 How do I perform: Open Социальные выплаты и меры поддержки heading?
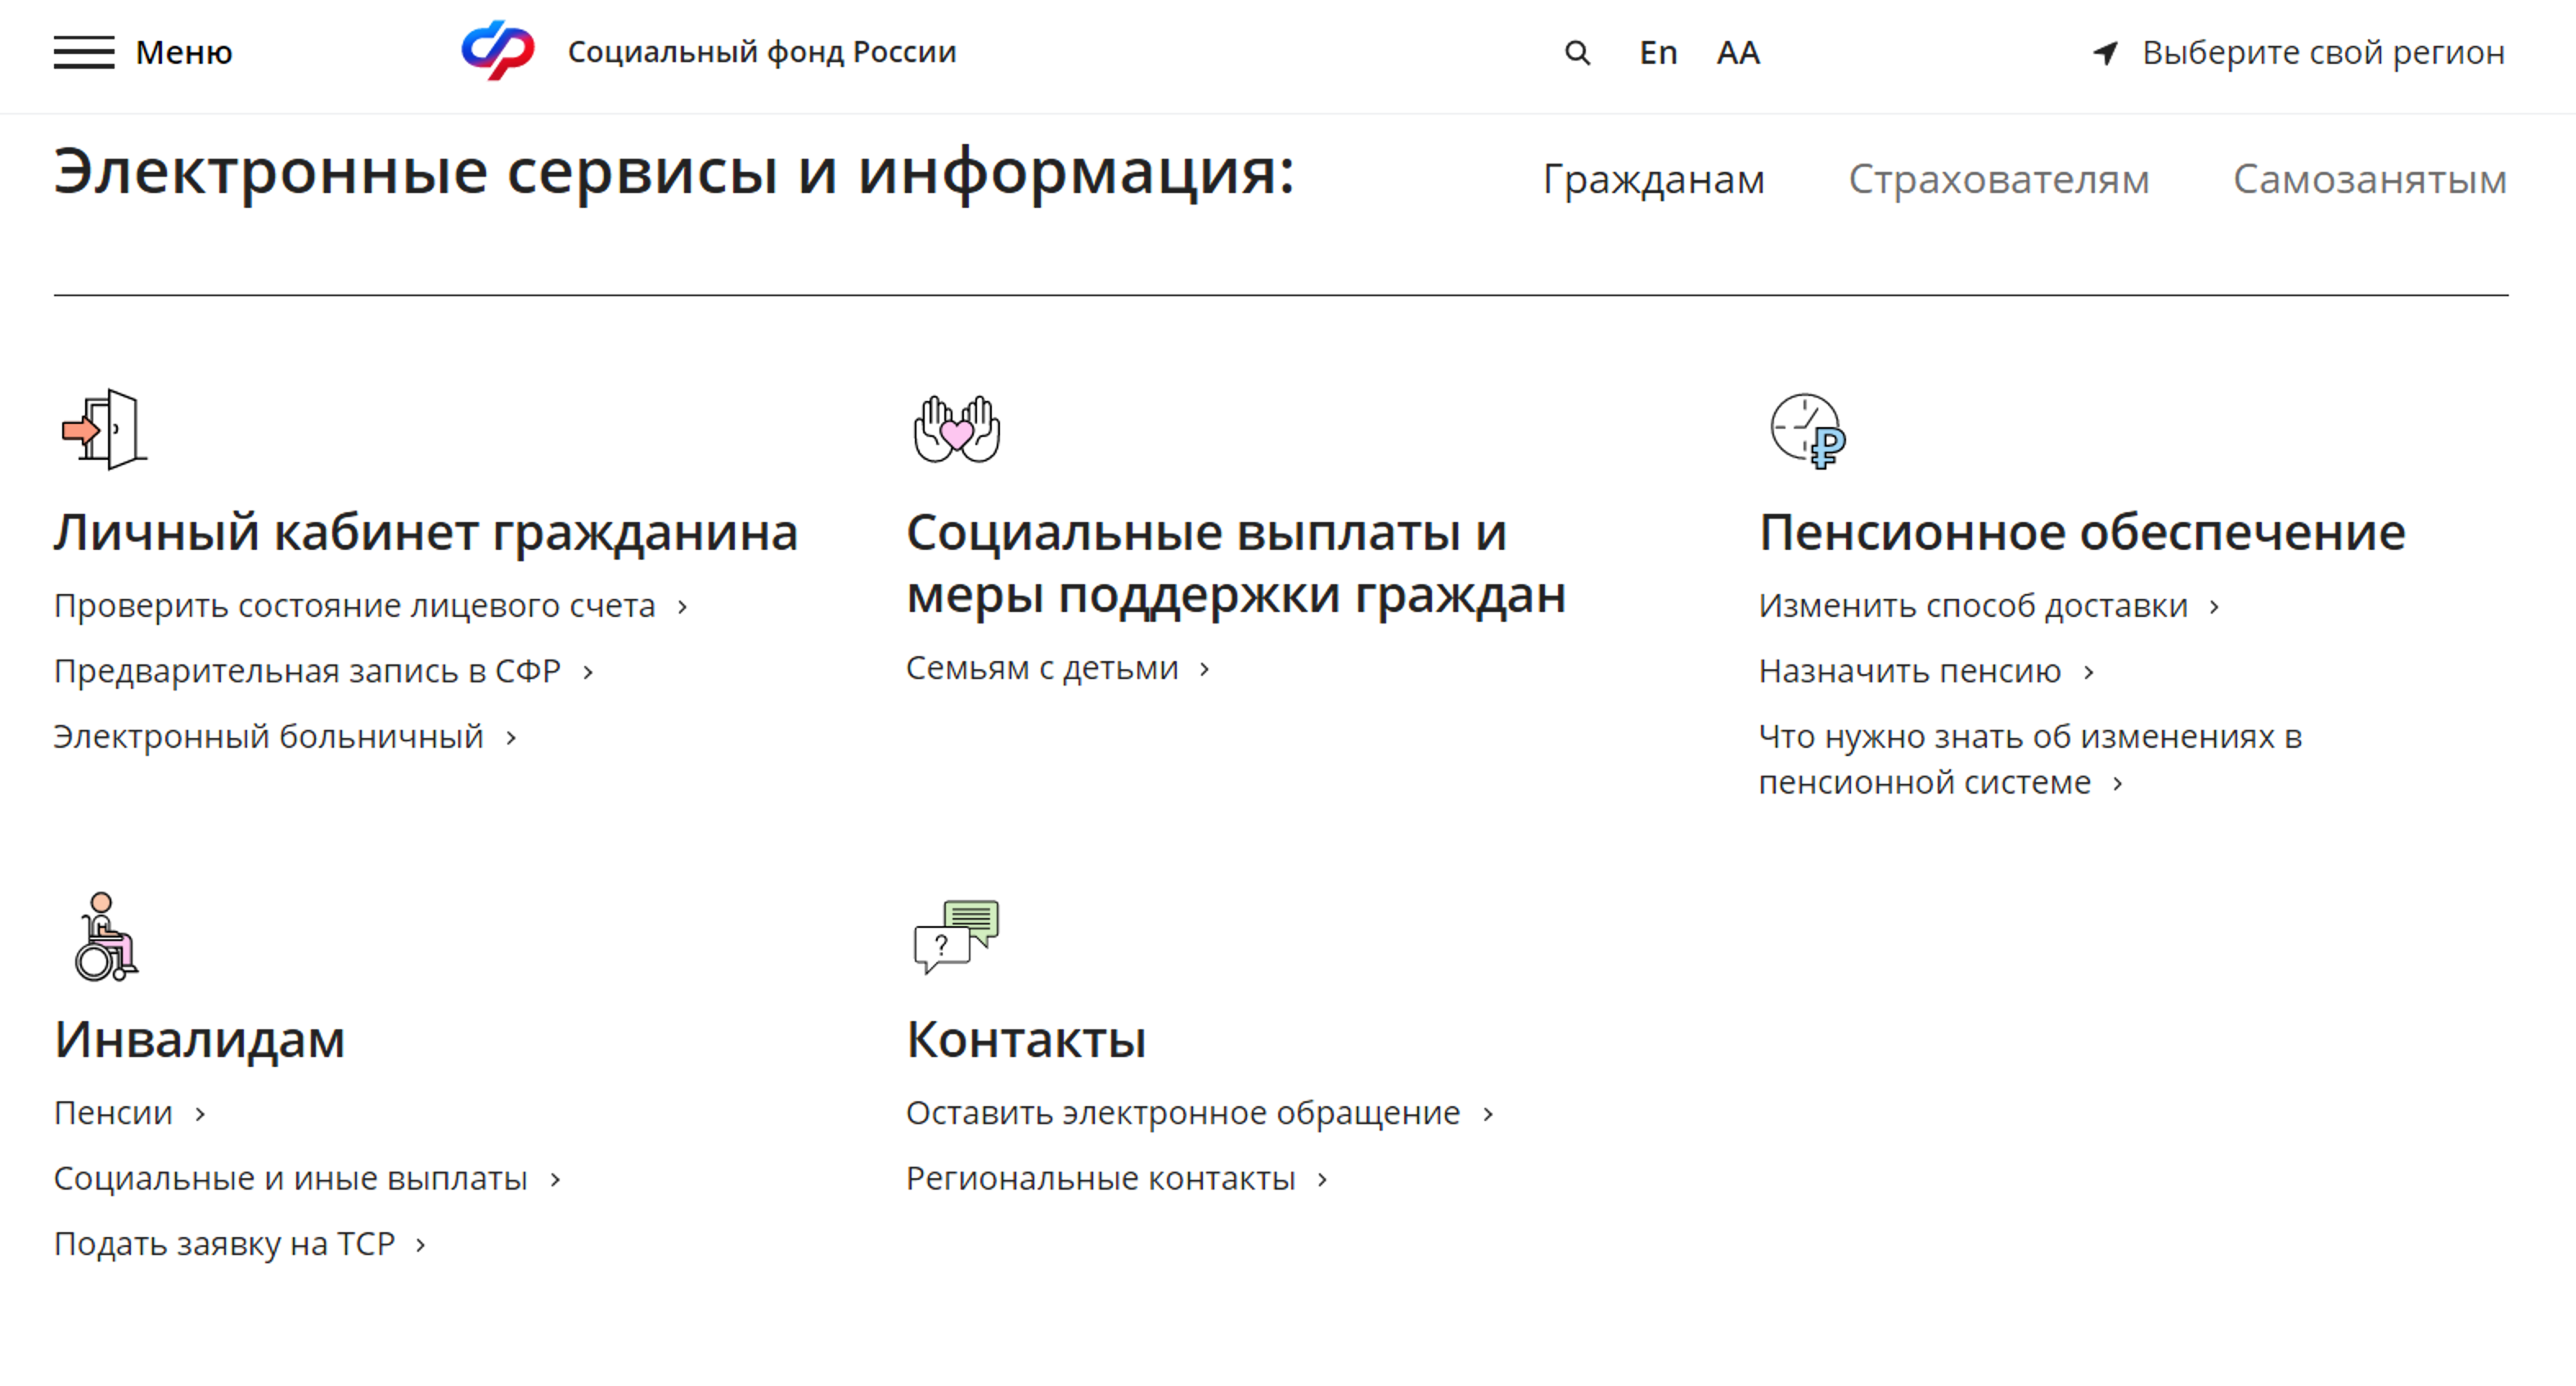(1236, 563)
